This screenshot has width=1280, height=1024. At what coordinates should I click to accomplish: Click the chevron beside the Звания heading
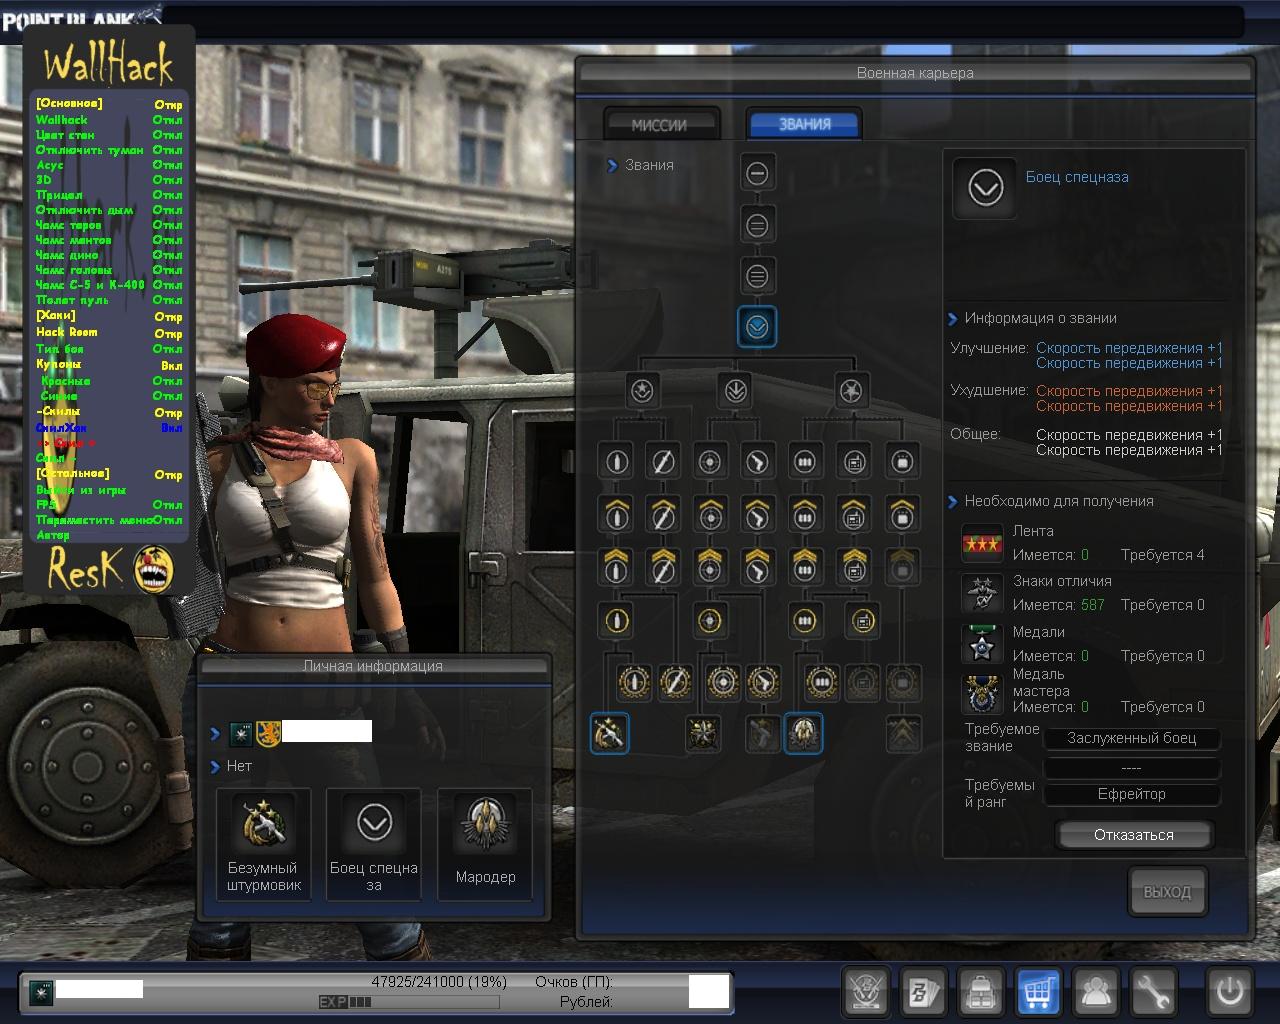(x=612, y=166)
